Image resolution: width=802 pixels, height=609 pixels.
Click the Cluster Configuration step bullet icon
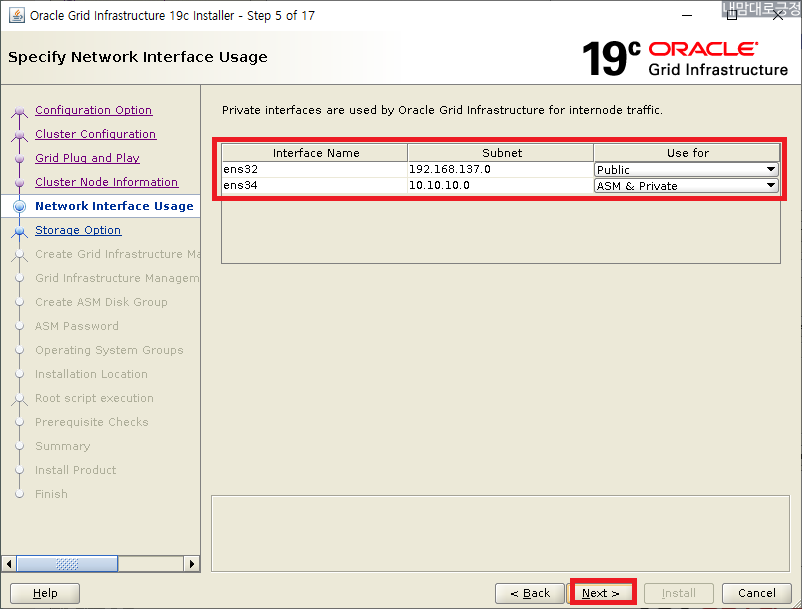pyautogui.click(x=19, y=134)
